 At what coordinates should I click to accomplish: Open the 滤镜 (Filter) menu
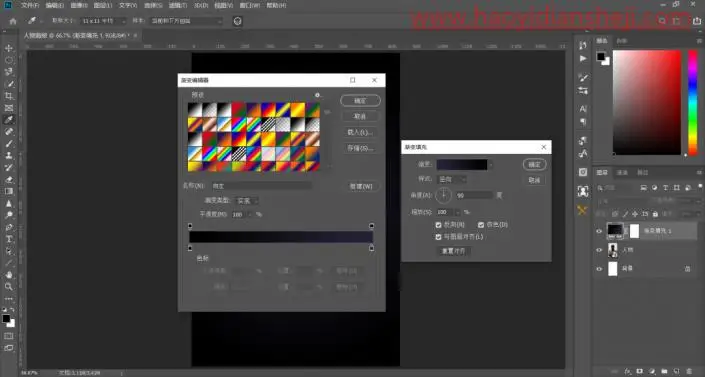pos(178,5)
